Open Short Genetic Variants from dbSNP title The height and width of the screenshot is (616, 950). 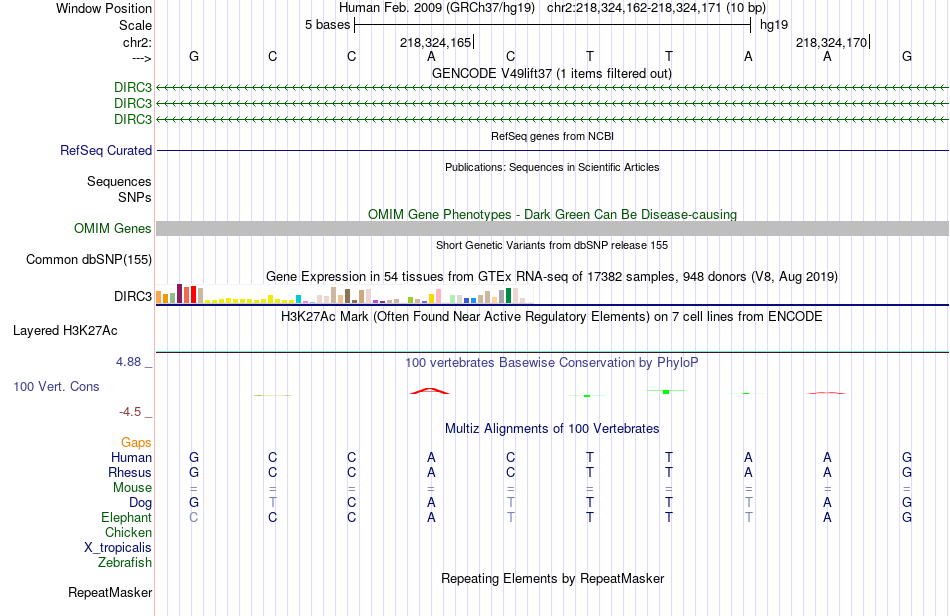[x=552, y=245]
